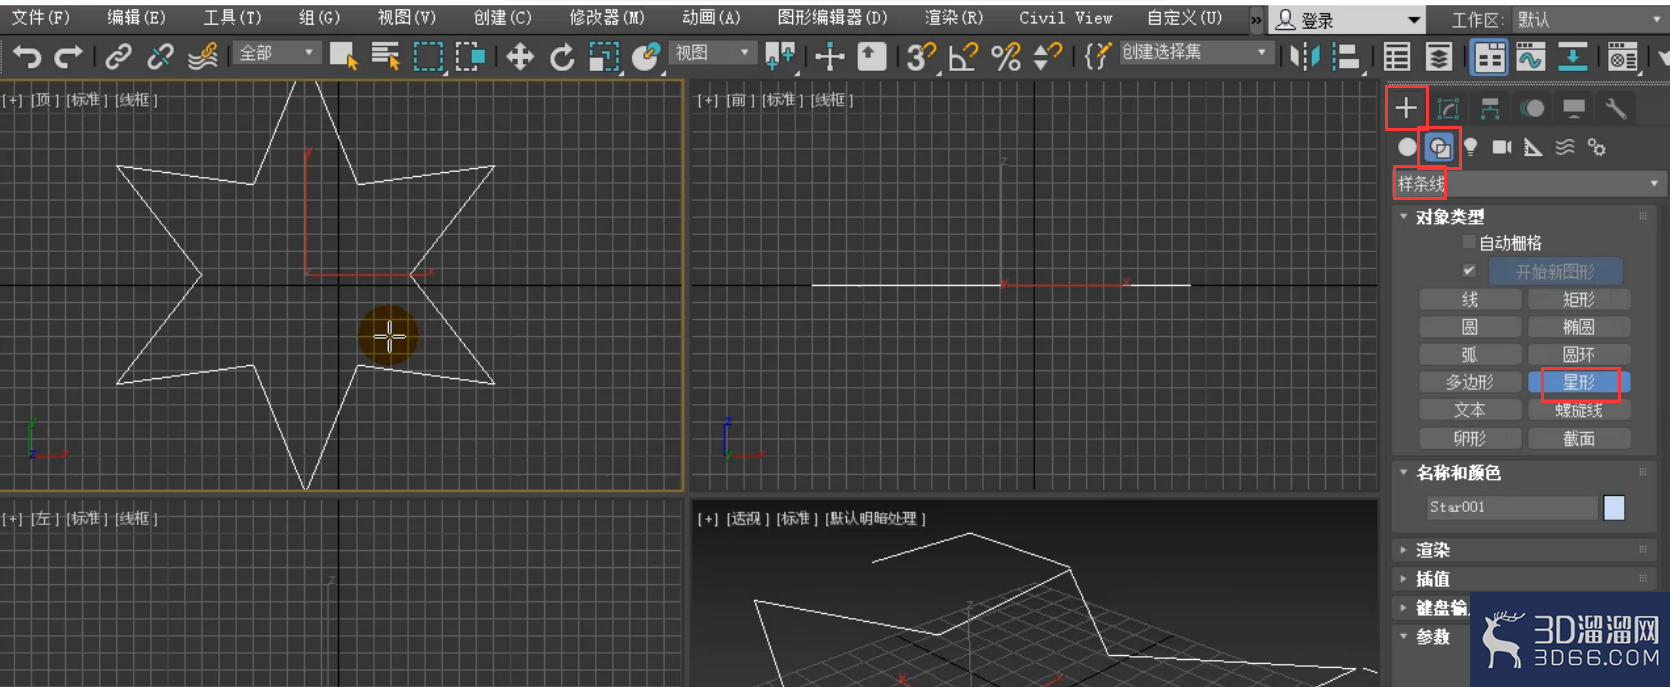Open the Schematic View icon
This screenshot has width=1670, height=687.
tap(1573, 57)
